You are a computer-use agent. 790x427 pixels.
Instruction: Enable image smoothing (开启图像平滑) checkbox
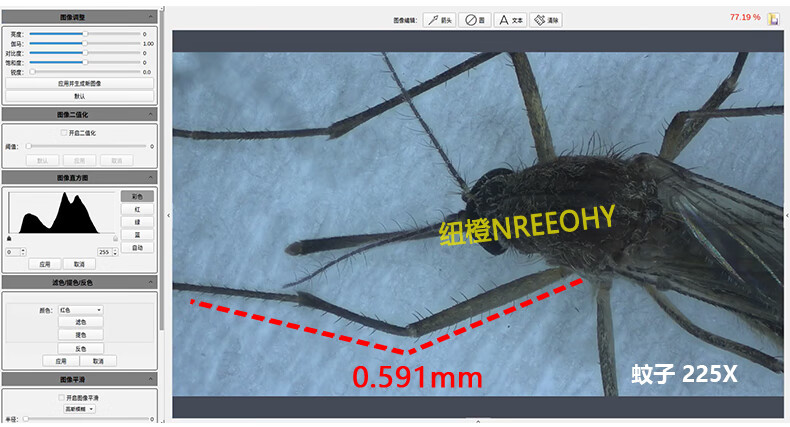coord(61,397)
